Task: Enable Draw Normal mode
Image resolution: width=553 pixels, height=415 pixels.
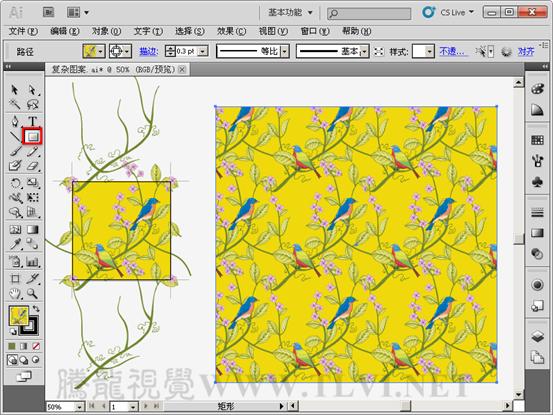Action: coord(12,360)
